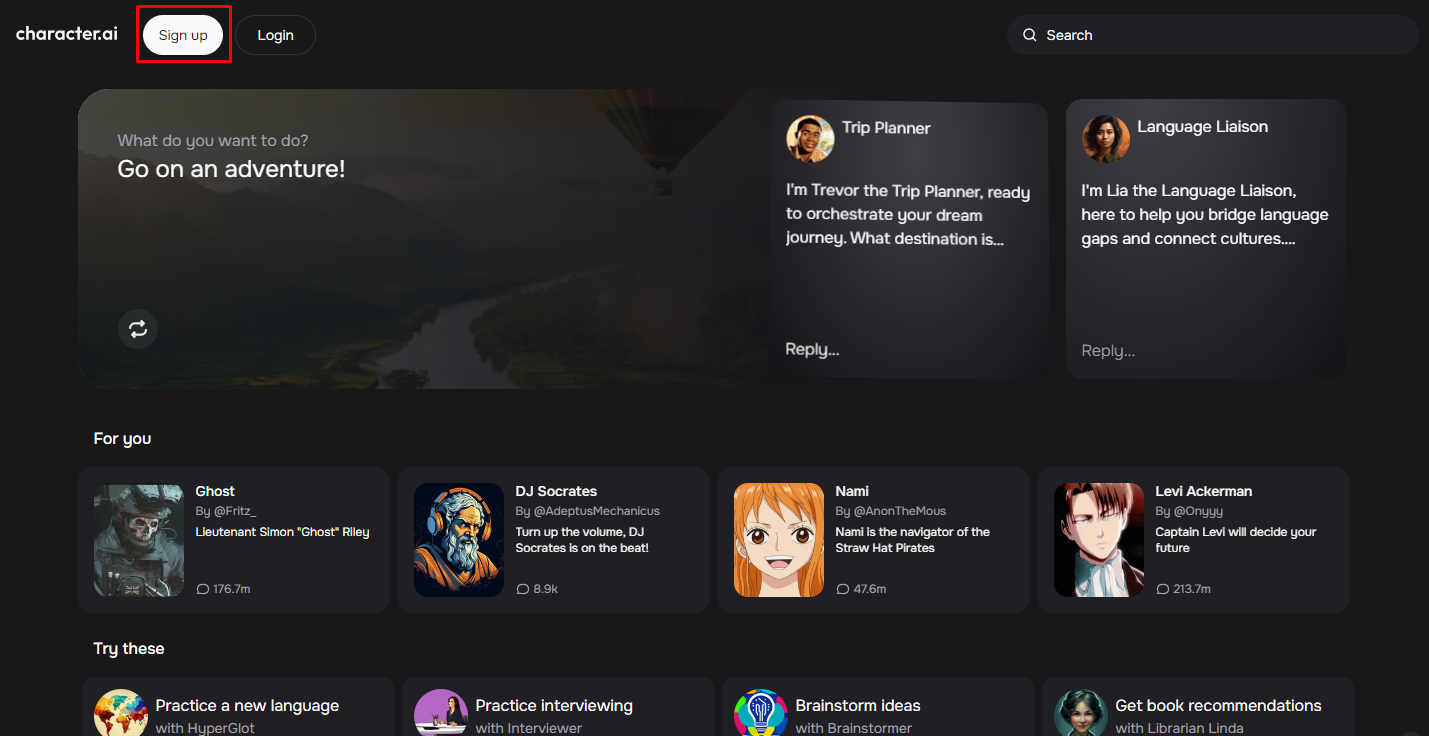Click the 'For you' section heading
The height and width of the screenshot is (736, 1429).
point(122,438)
